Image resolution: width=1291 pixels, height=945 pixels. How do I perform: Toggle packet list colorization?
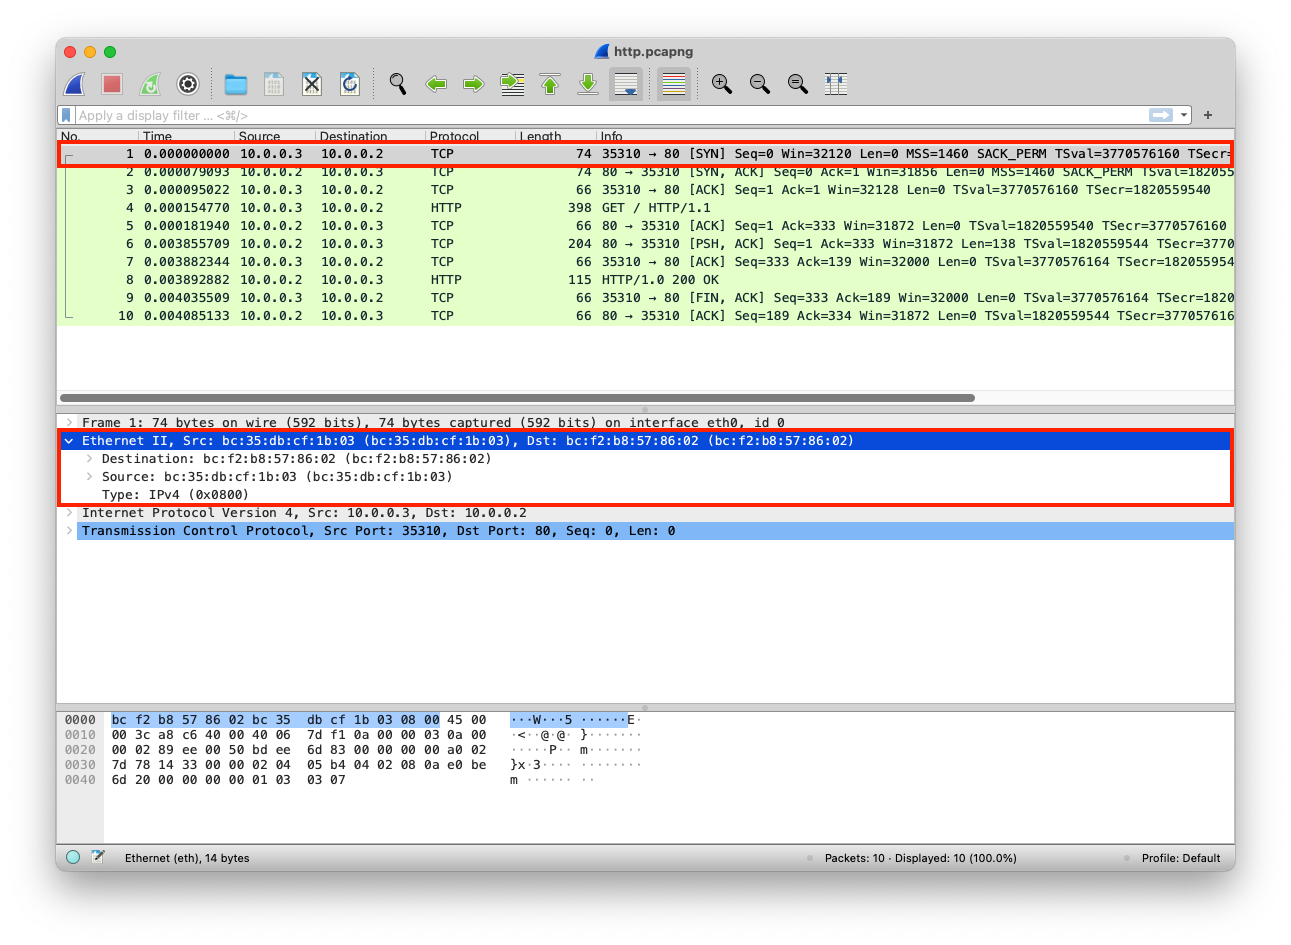point(673,84)
